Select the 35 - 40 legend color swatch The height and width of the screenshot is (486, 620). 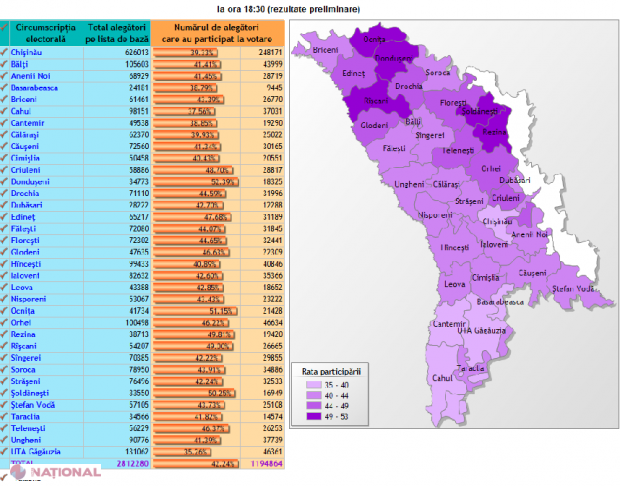coord(313,384)
